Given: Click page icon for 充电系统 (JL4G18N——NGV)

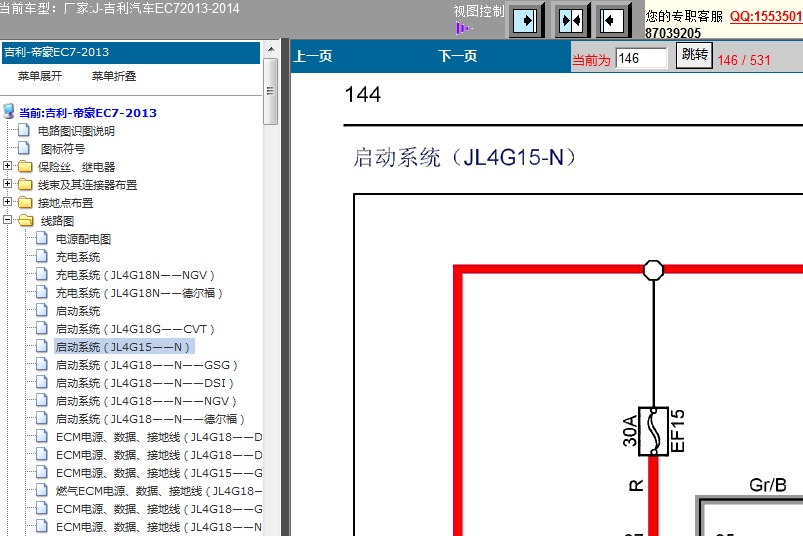Looking at the screenshot, I should click(42, 274).
